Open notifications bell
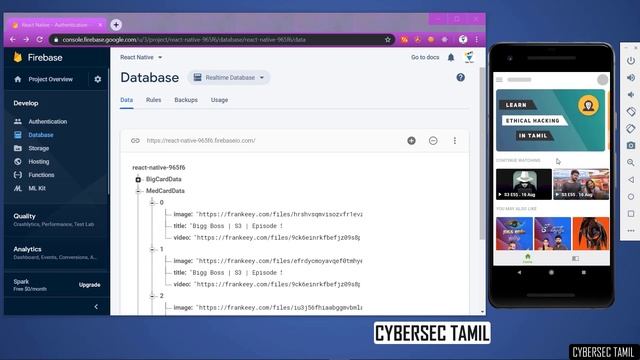The image size is (640, 360). tap(451, 57)
